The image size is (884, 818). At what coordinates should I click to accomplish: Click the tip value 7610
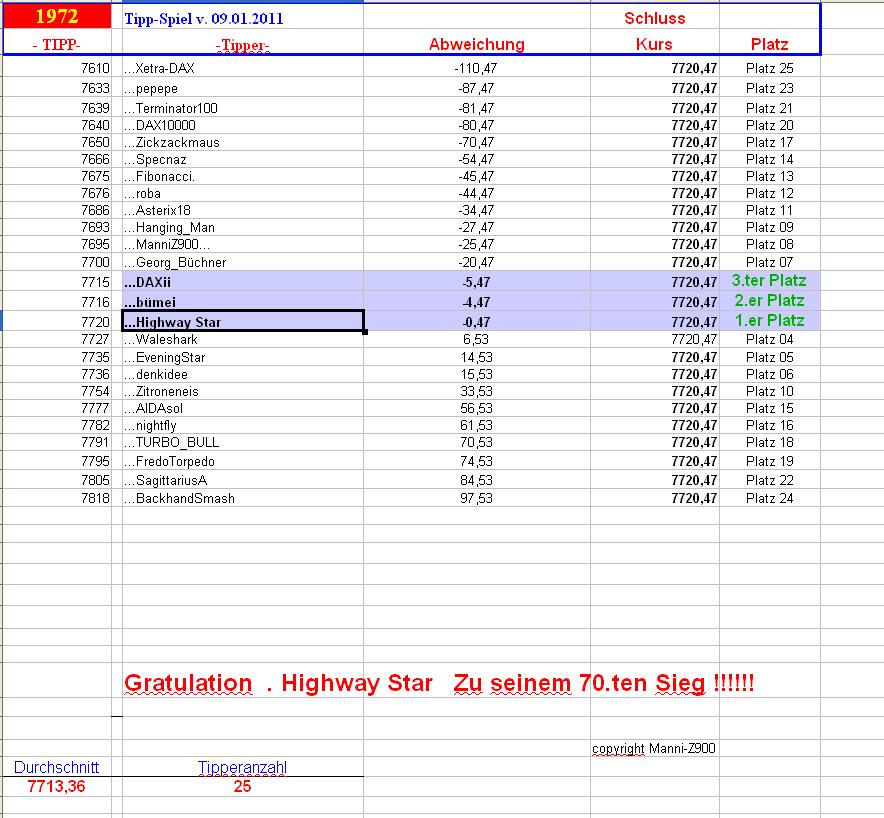(95, 68)
